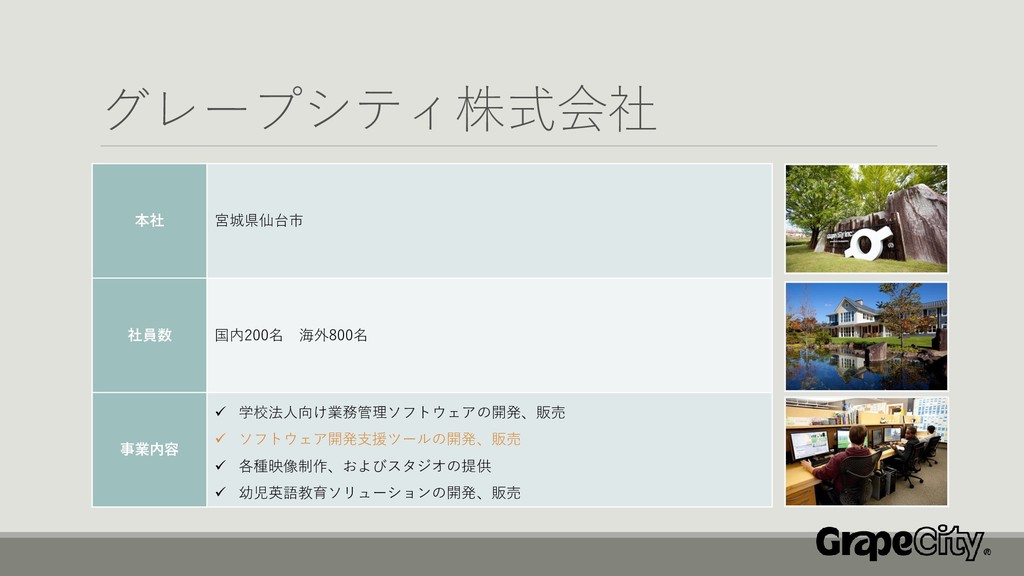Viewport: 1024px width, 576px height.
Task: Click the GrapeCity logo
Action: (x=903, y=543)
